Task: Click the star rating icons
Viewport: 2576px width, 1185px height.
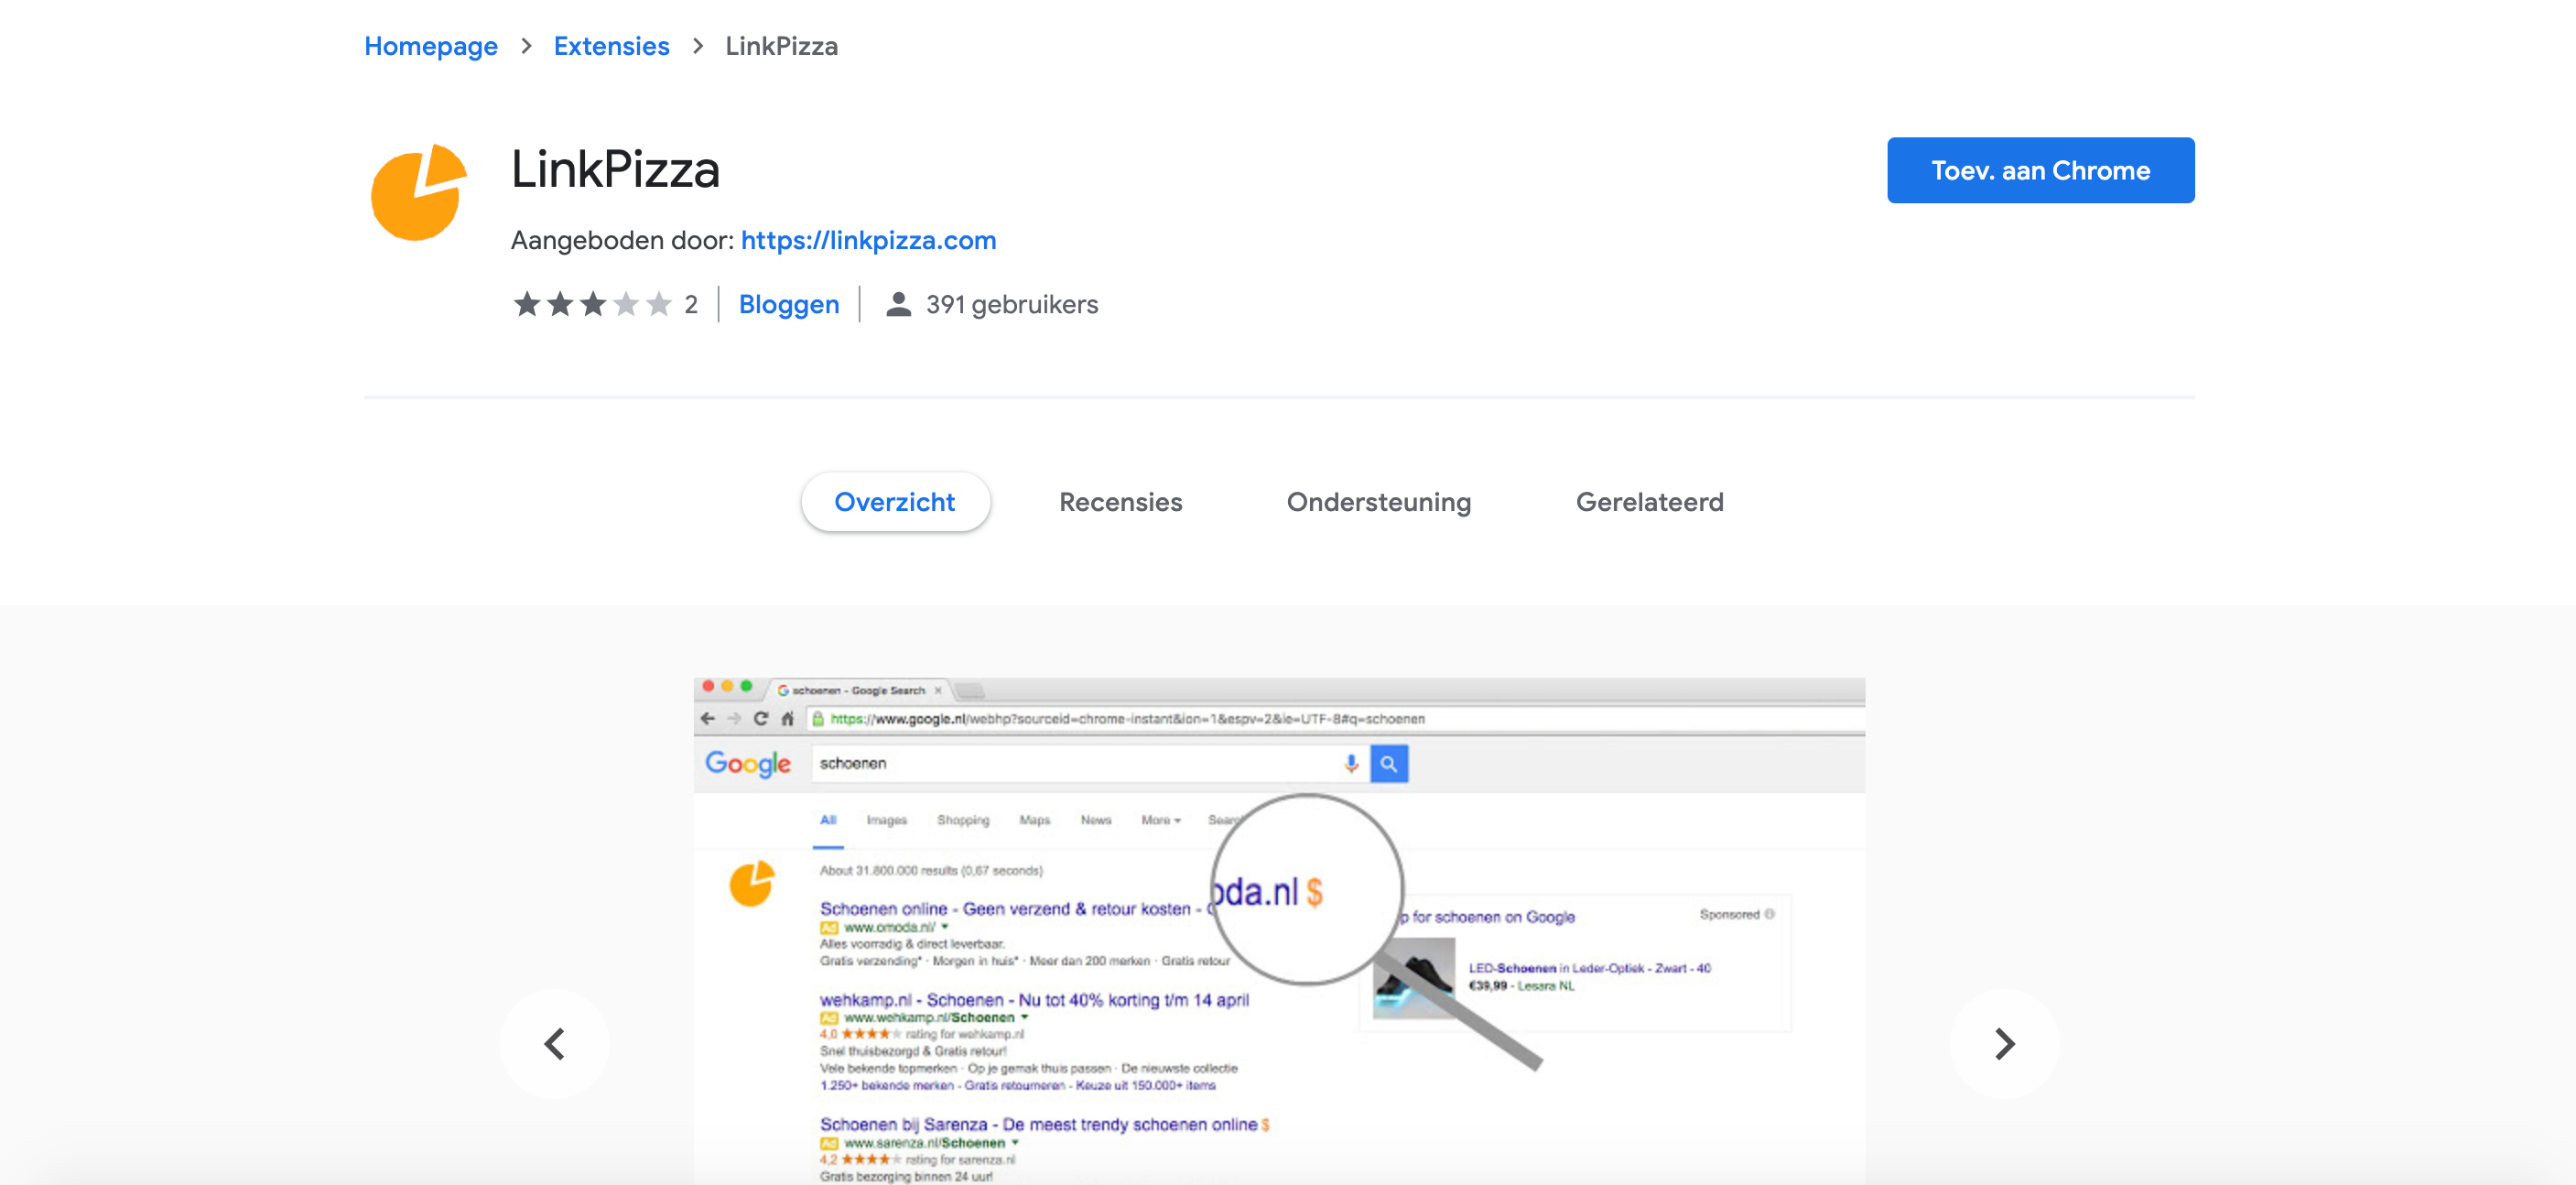Action: (x=592, y=304)
